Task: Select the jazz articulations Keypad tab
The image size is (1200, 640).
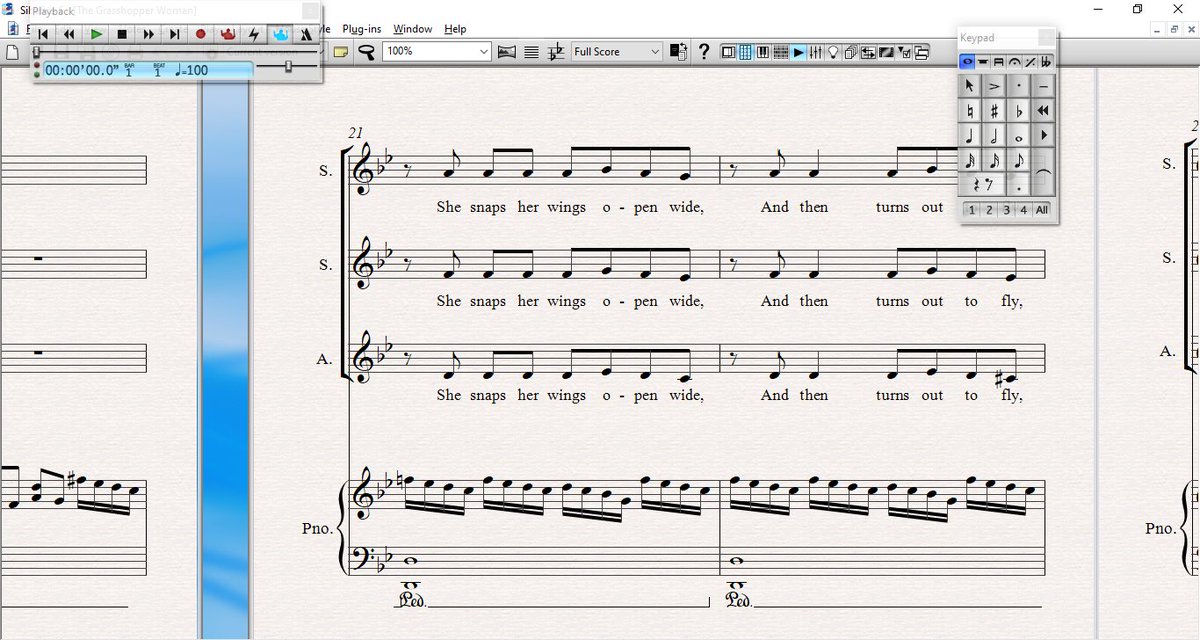Action: (1030, 62)
